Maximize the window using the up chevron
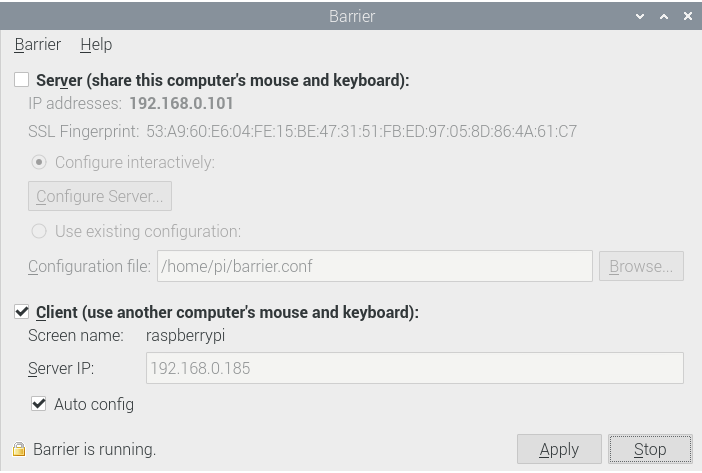This screenshot has width=702, height=473. [664, 17]
